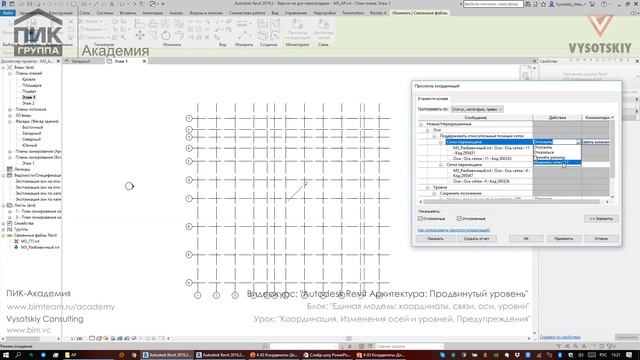Click the Show button in dialog
Viewport: 640px width, 360px height.
436,238
